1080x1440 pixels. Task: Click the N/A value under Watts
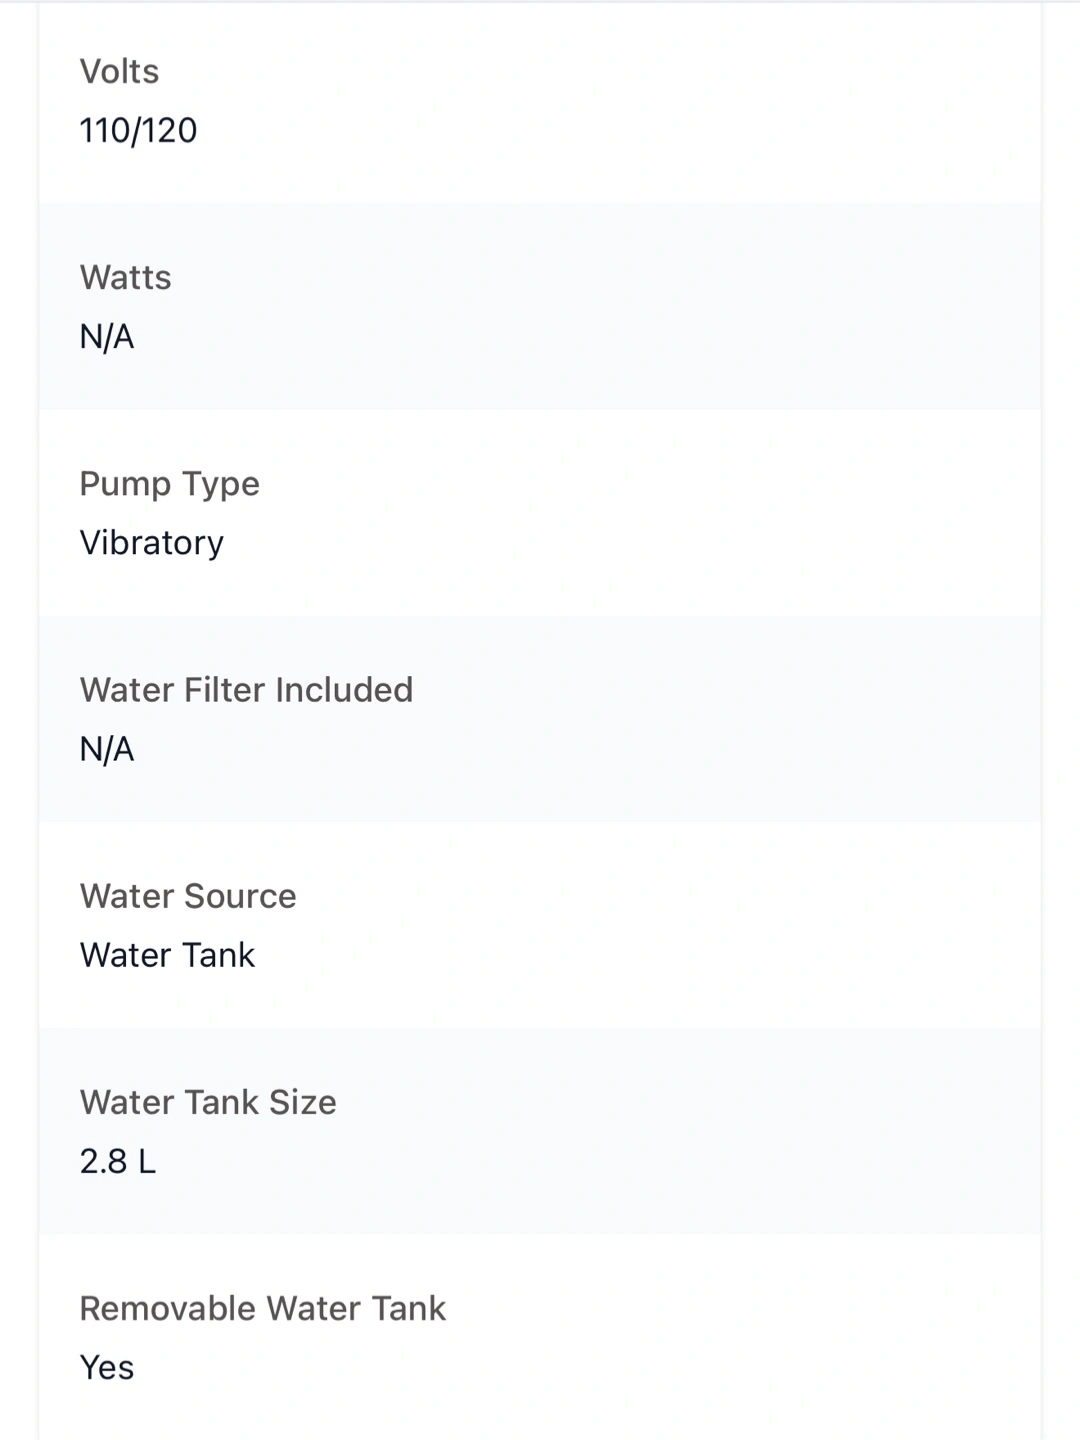coord(107,337)
